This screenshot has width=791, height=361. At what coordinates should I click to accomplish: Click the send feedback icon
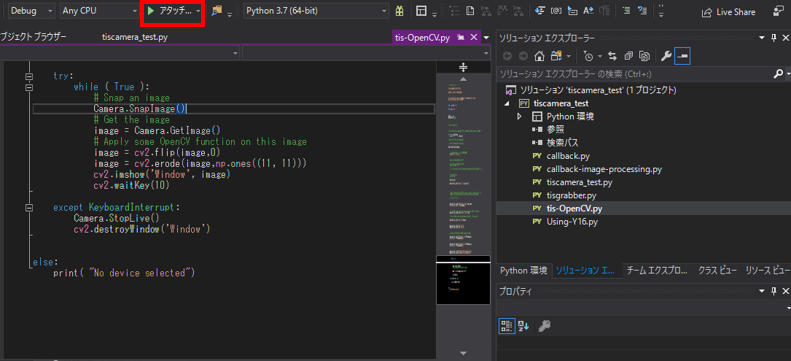pos(779,12)
